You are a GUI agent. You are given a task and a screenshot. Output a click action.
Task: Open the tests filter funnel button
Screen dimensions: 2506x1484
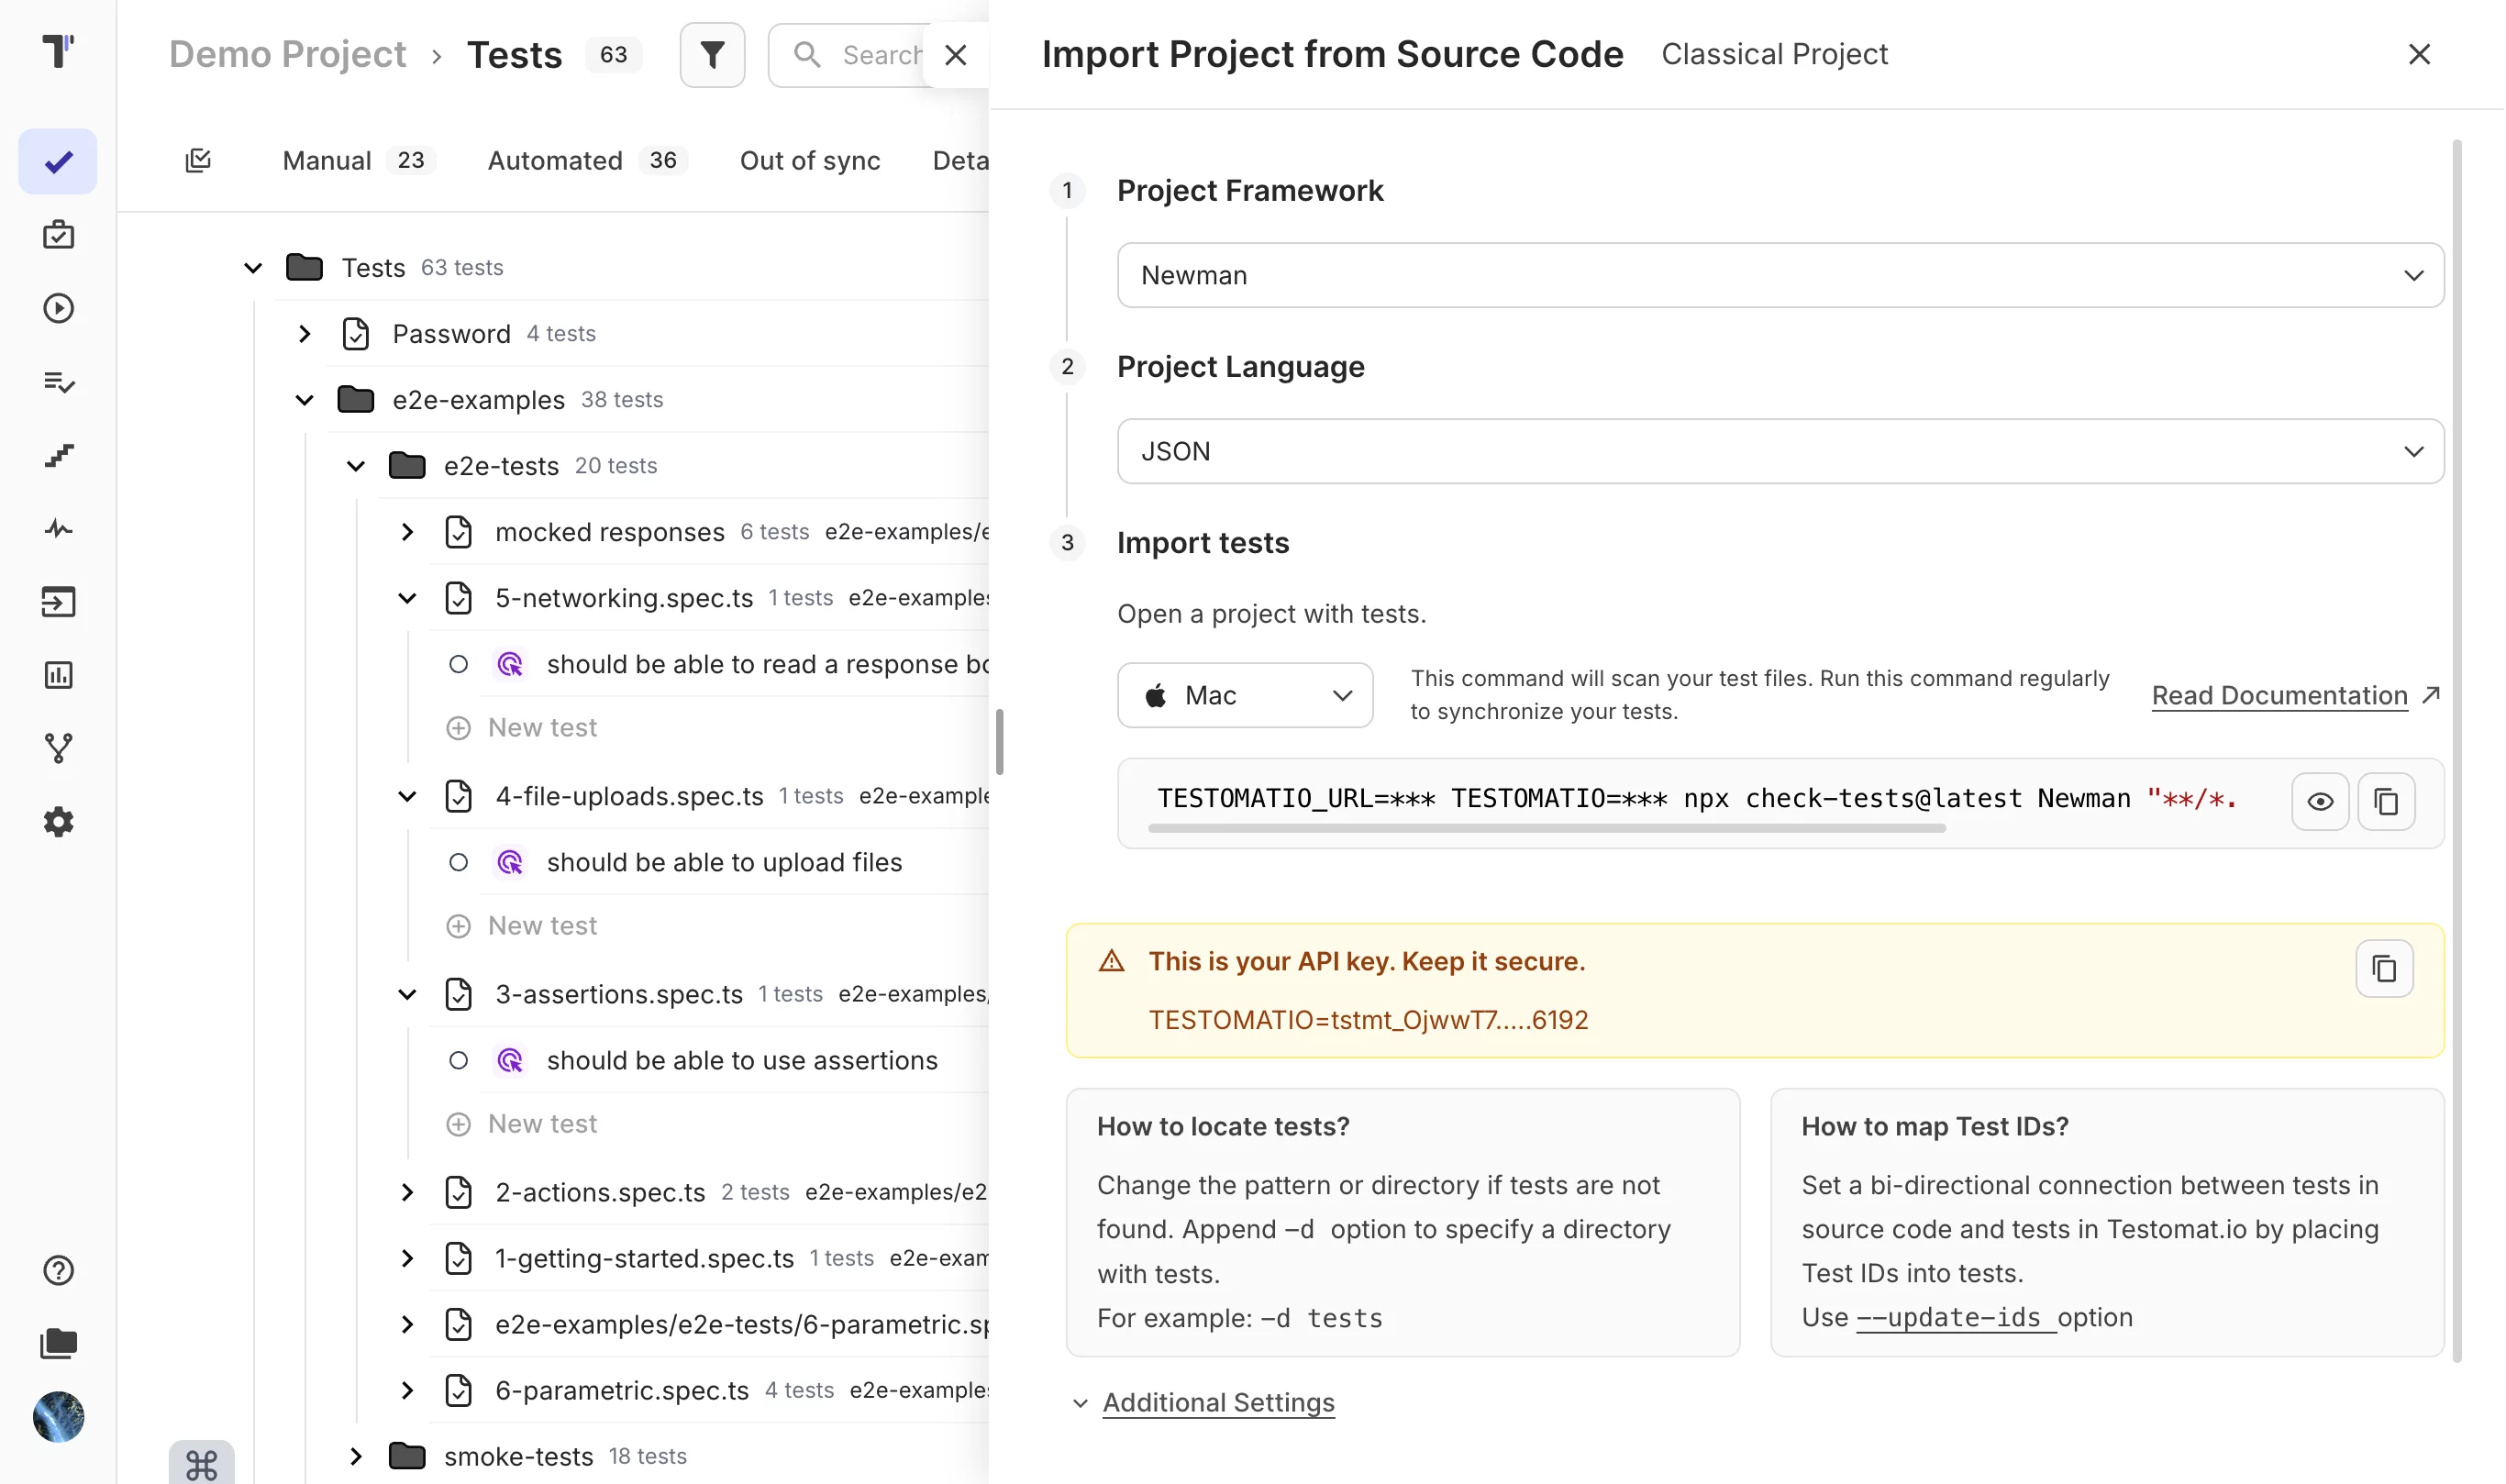[x=712, y=55]
